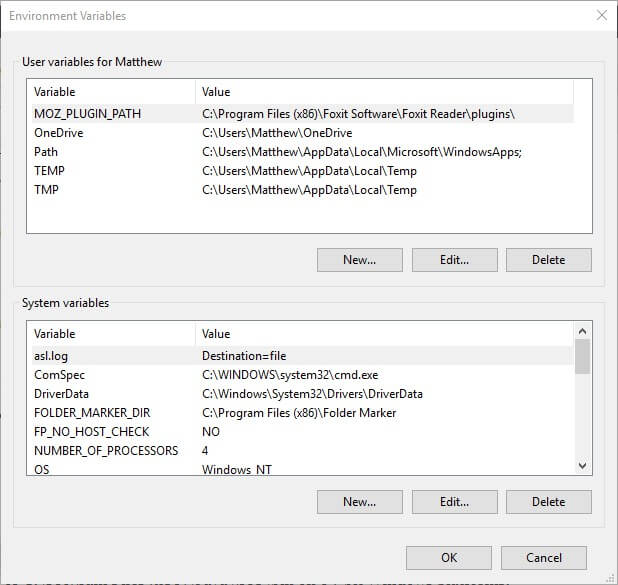Image resolution: width=618 pixels, height=585 pixels.
Task: Click the Windows_NT value
Action: (236, 469)
